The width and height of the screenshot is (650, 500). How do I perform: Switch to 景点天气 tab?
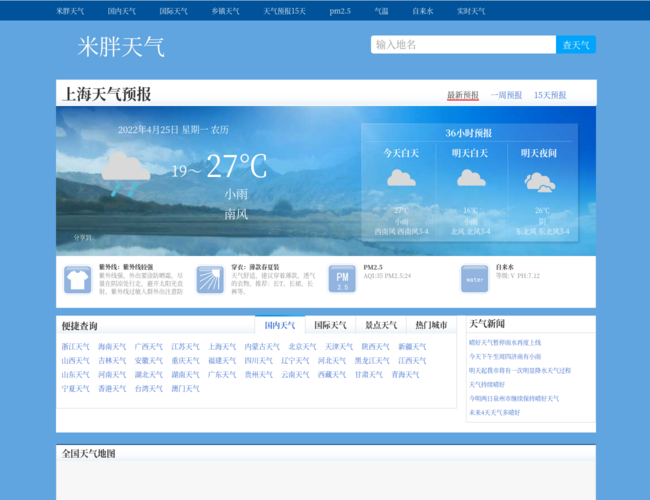point(381,325)
